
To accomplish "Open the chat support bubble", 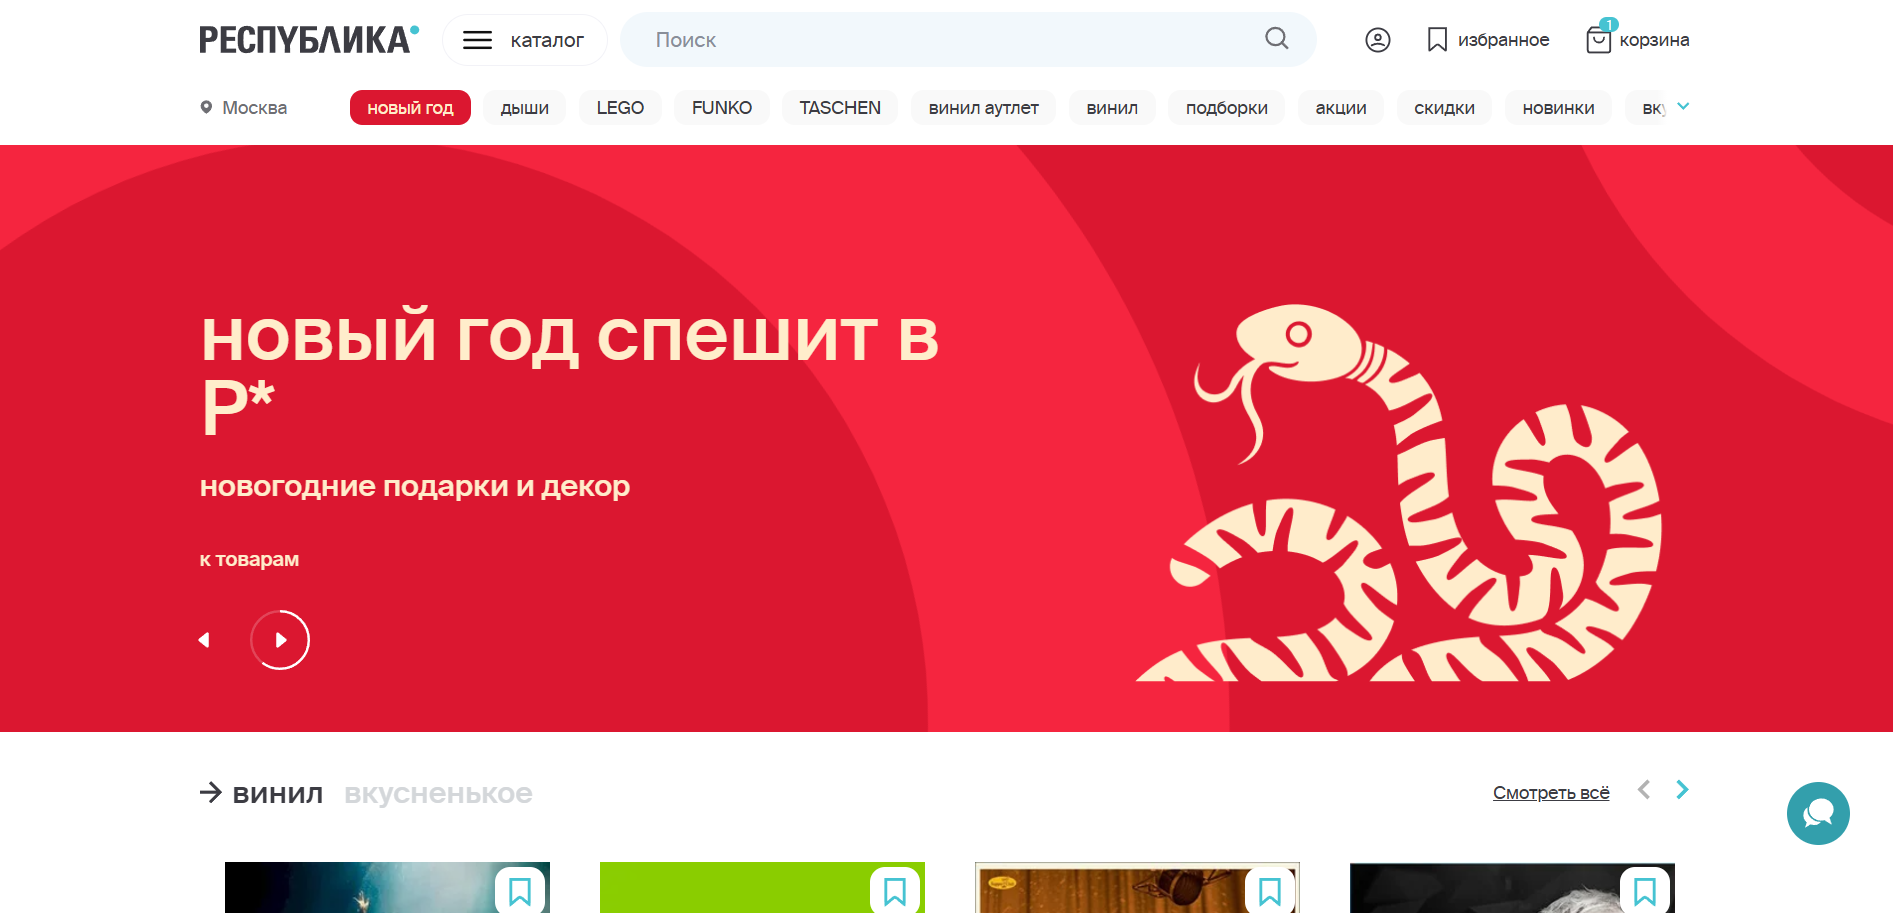I will tap(1818, 813).
